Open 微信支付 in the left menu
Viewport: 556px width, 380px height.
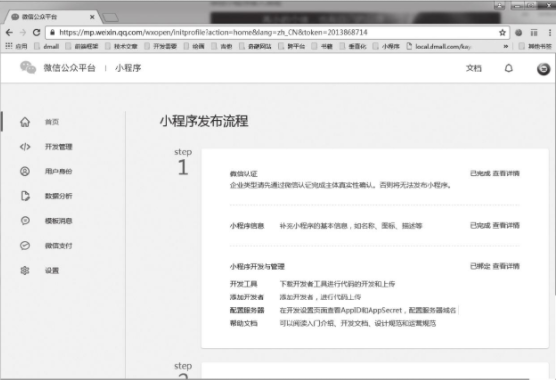click(59, 245)
